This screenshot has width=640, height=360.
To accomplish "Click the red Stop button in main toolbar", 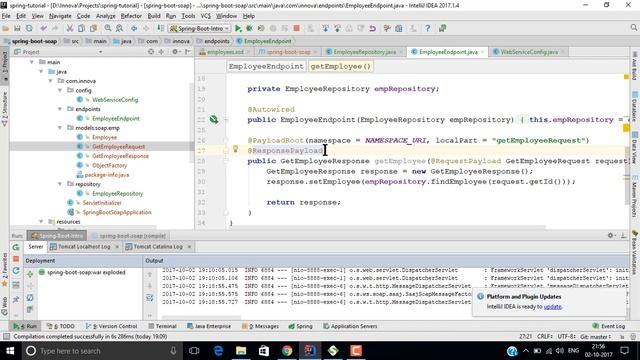I will 297,29.
